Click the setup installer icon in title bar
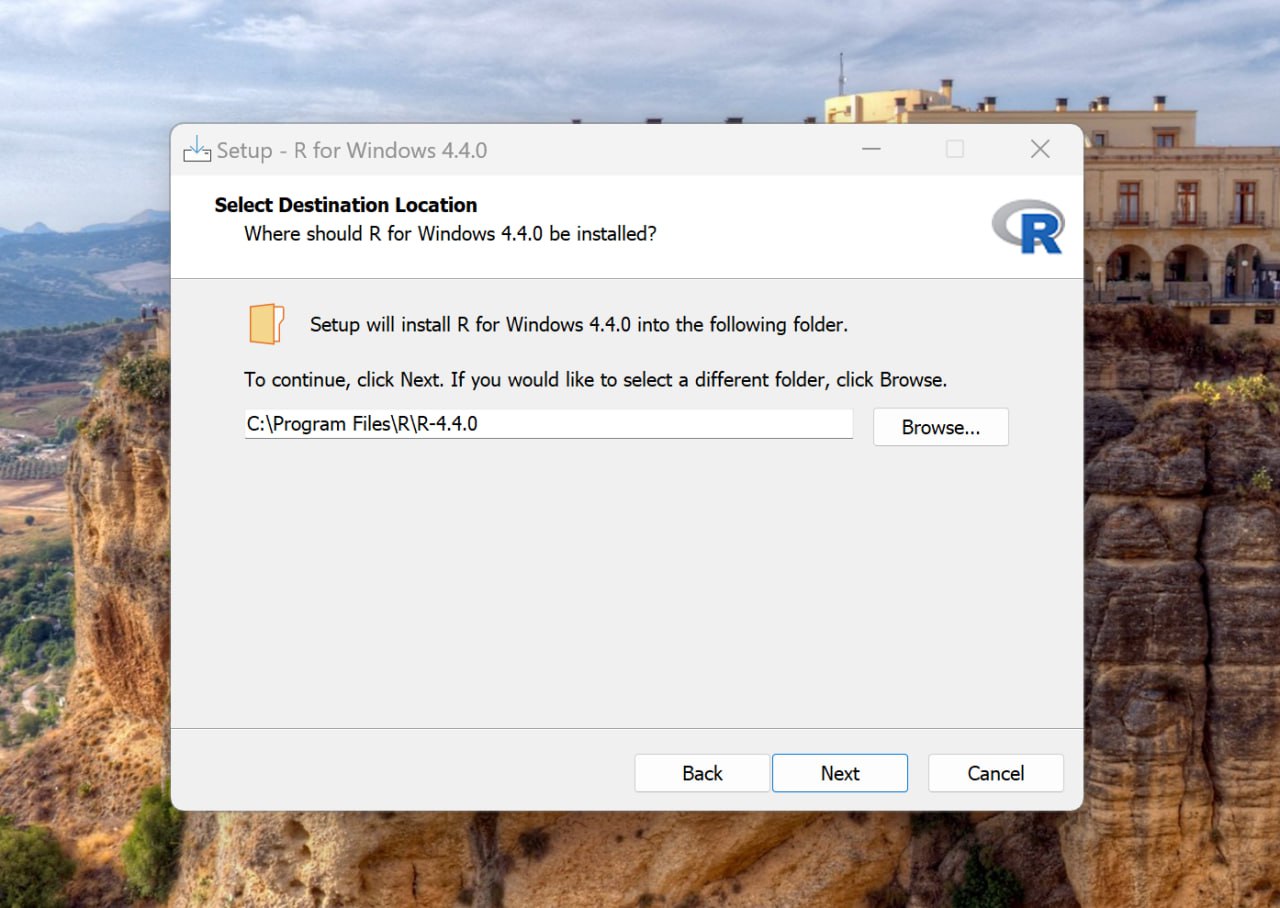 tap(197, 150)
